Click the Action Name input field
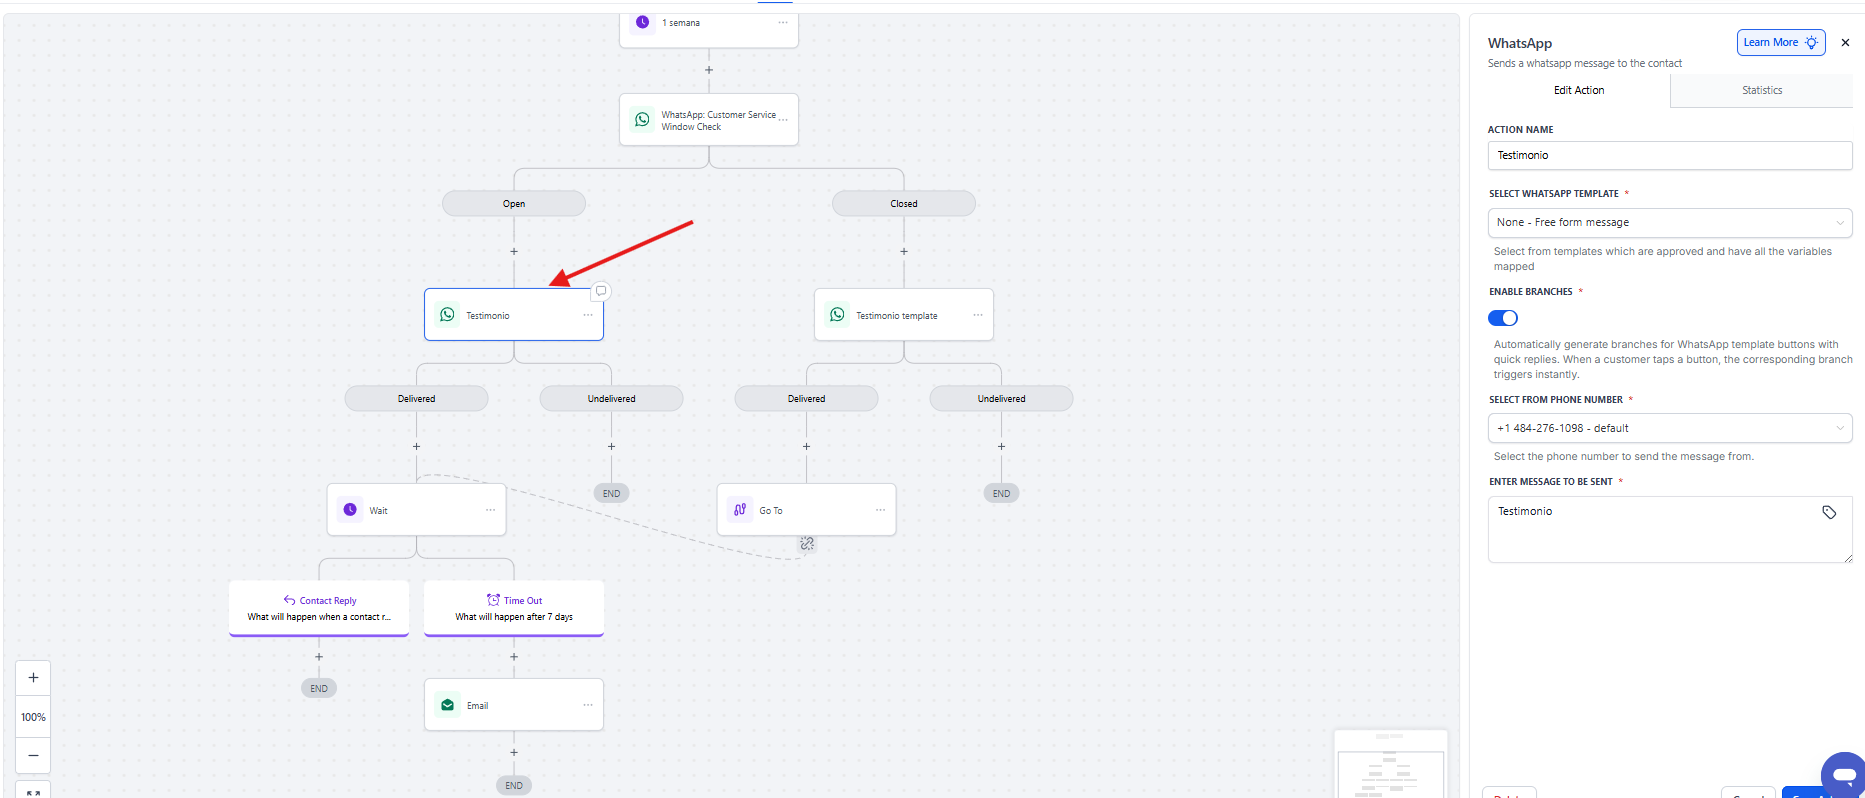The height and width of the screenshot is (798, 1865). [x=1669, y=156]
